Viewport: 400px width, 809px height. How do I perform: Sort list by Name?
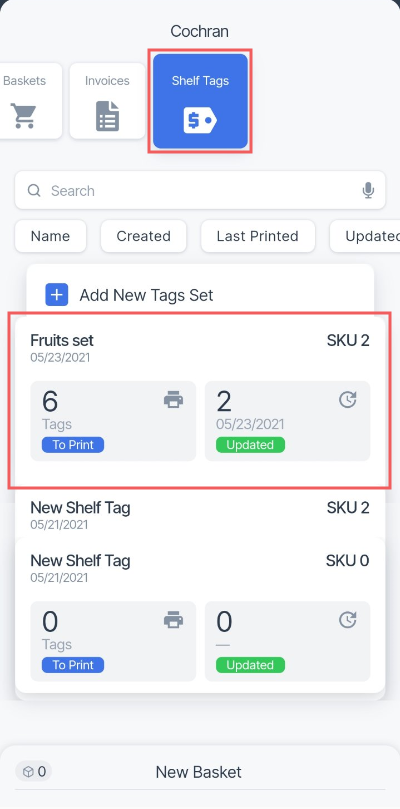point(51,236)
